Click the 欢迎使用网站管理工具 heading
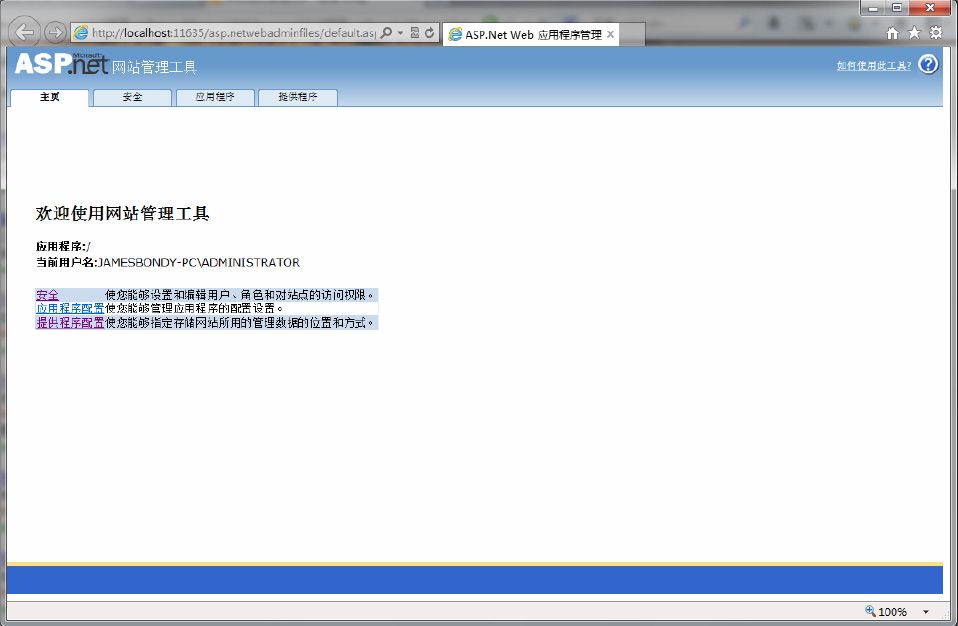The image size is (958, 626). 123,214
